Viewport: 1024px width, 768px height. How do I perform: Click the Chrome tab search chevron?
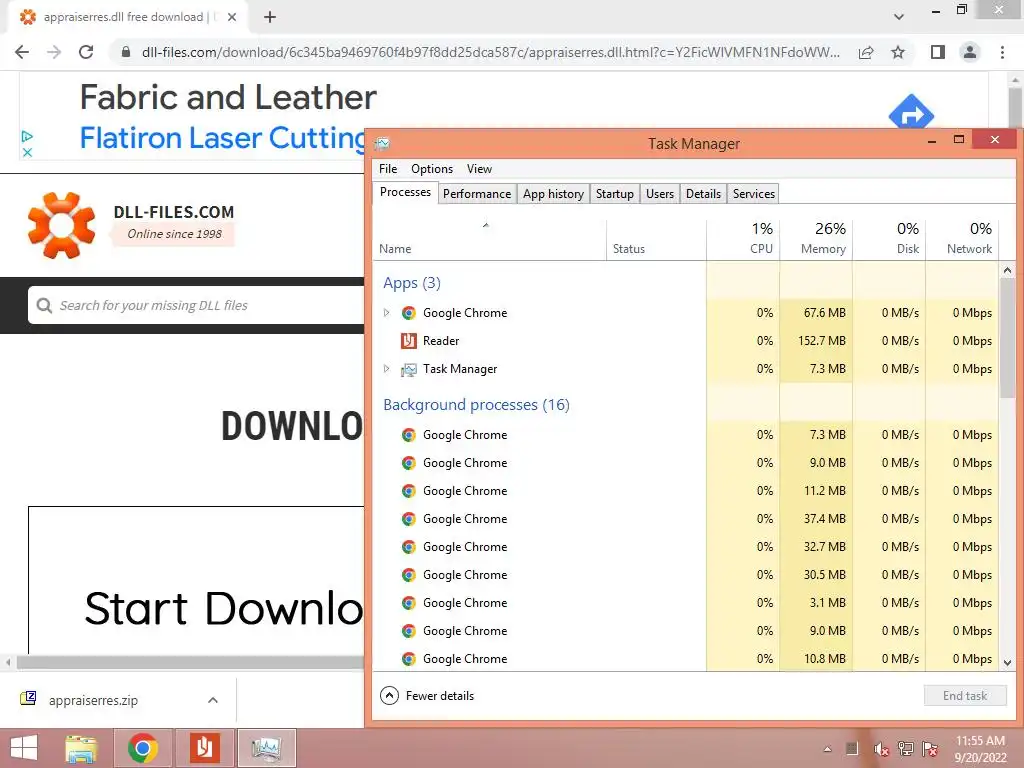pos(899,16)
